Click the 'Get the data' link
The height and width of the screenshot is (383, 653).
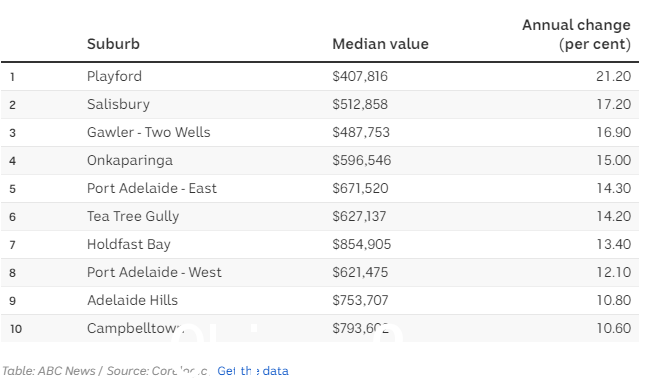(x=253, y=371)
